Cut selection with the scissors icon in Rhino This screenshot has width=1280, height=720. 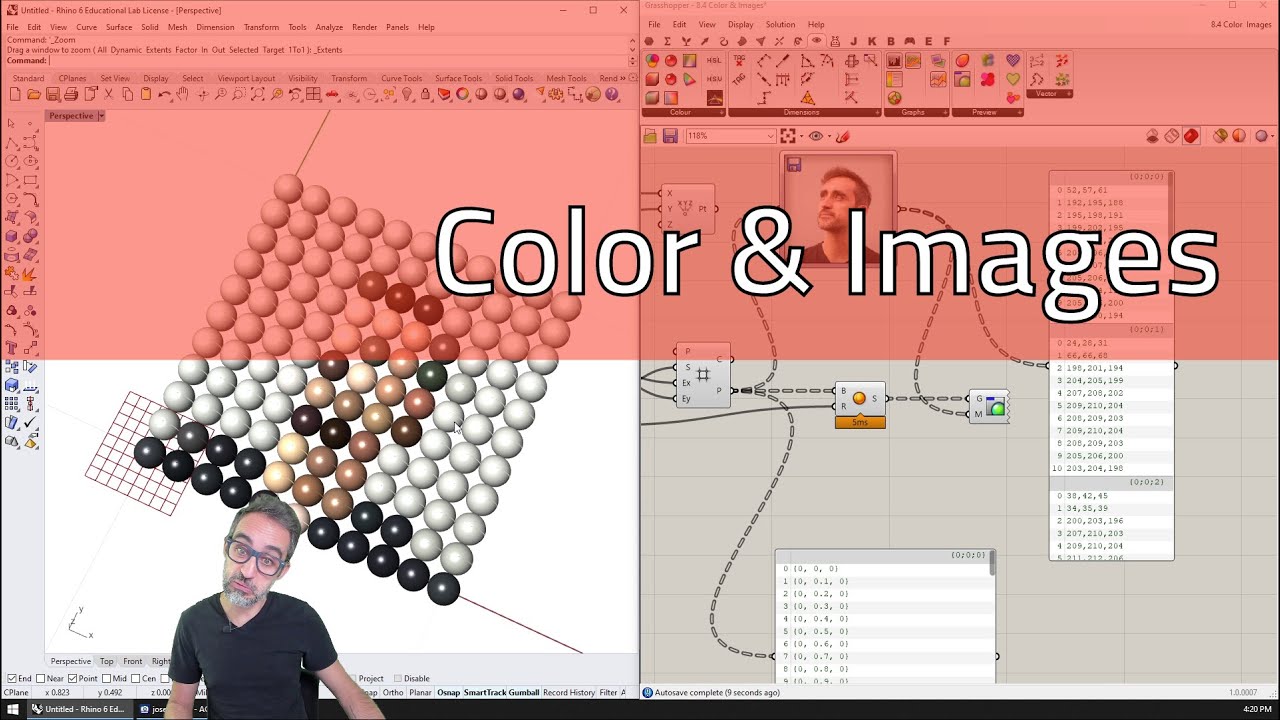[108, 94]
